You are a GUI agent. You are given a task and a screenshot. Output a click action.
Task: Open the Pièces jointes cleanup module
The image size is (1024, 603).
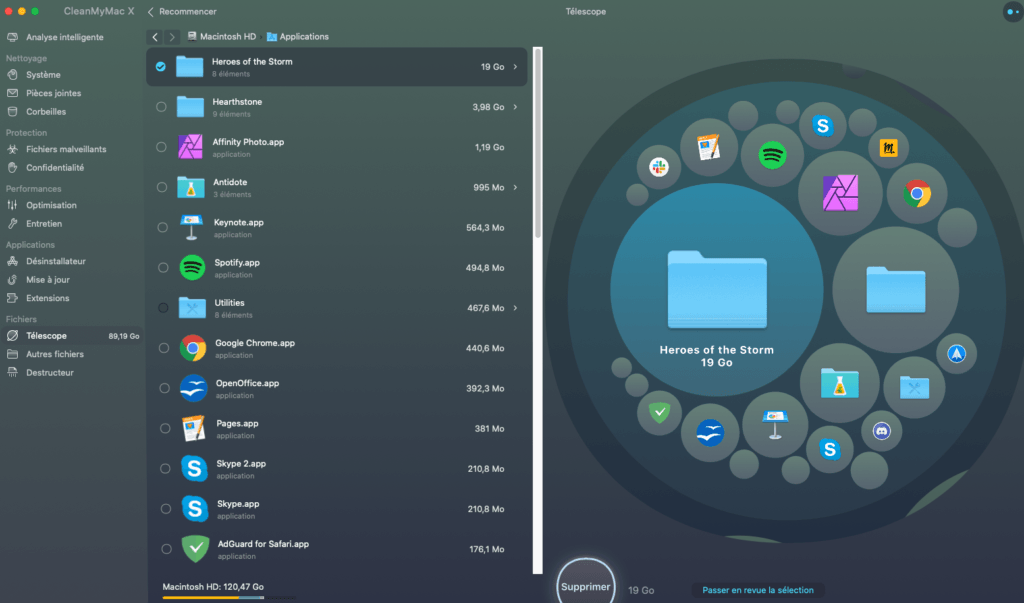click(54, 93)
